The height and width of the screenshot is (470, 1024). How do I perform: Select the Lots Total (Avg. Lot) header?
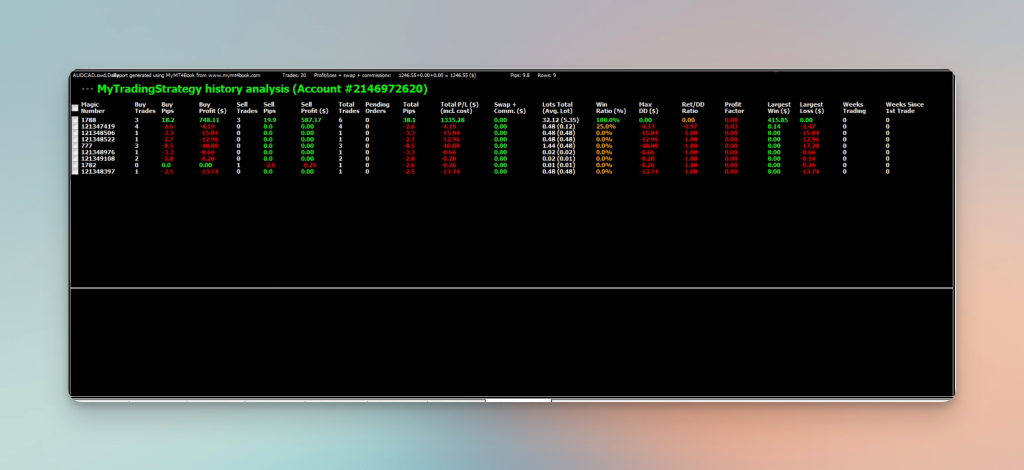click(558, 108)
